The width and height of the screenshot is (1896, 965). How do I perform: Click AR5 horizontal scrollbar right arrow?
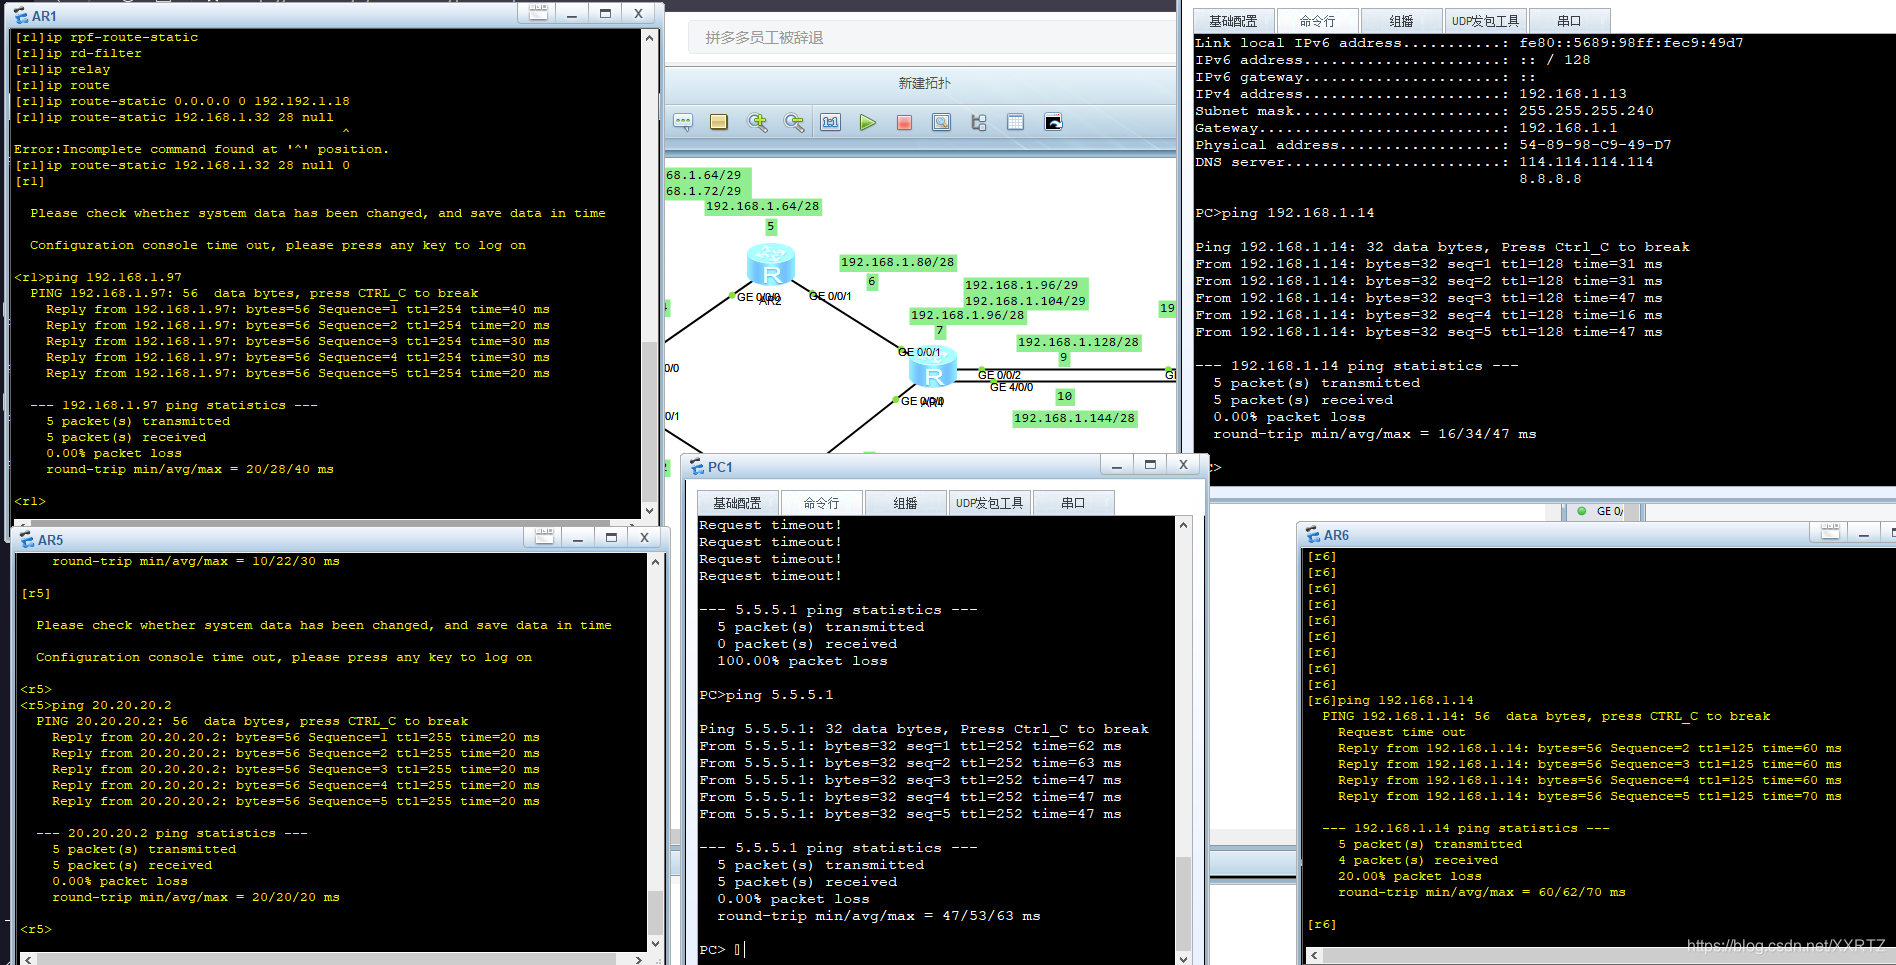point(639,959)
